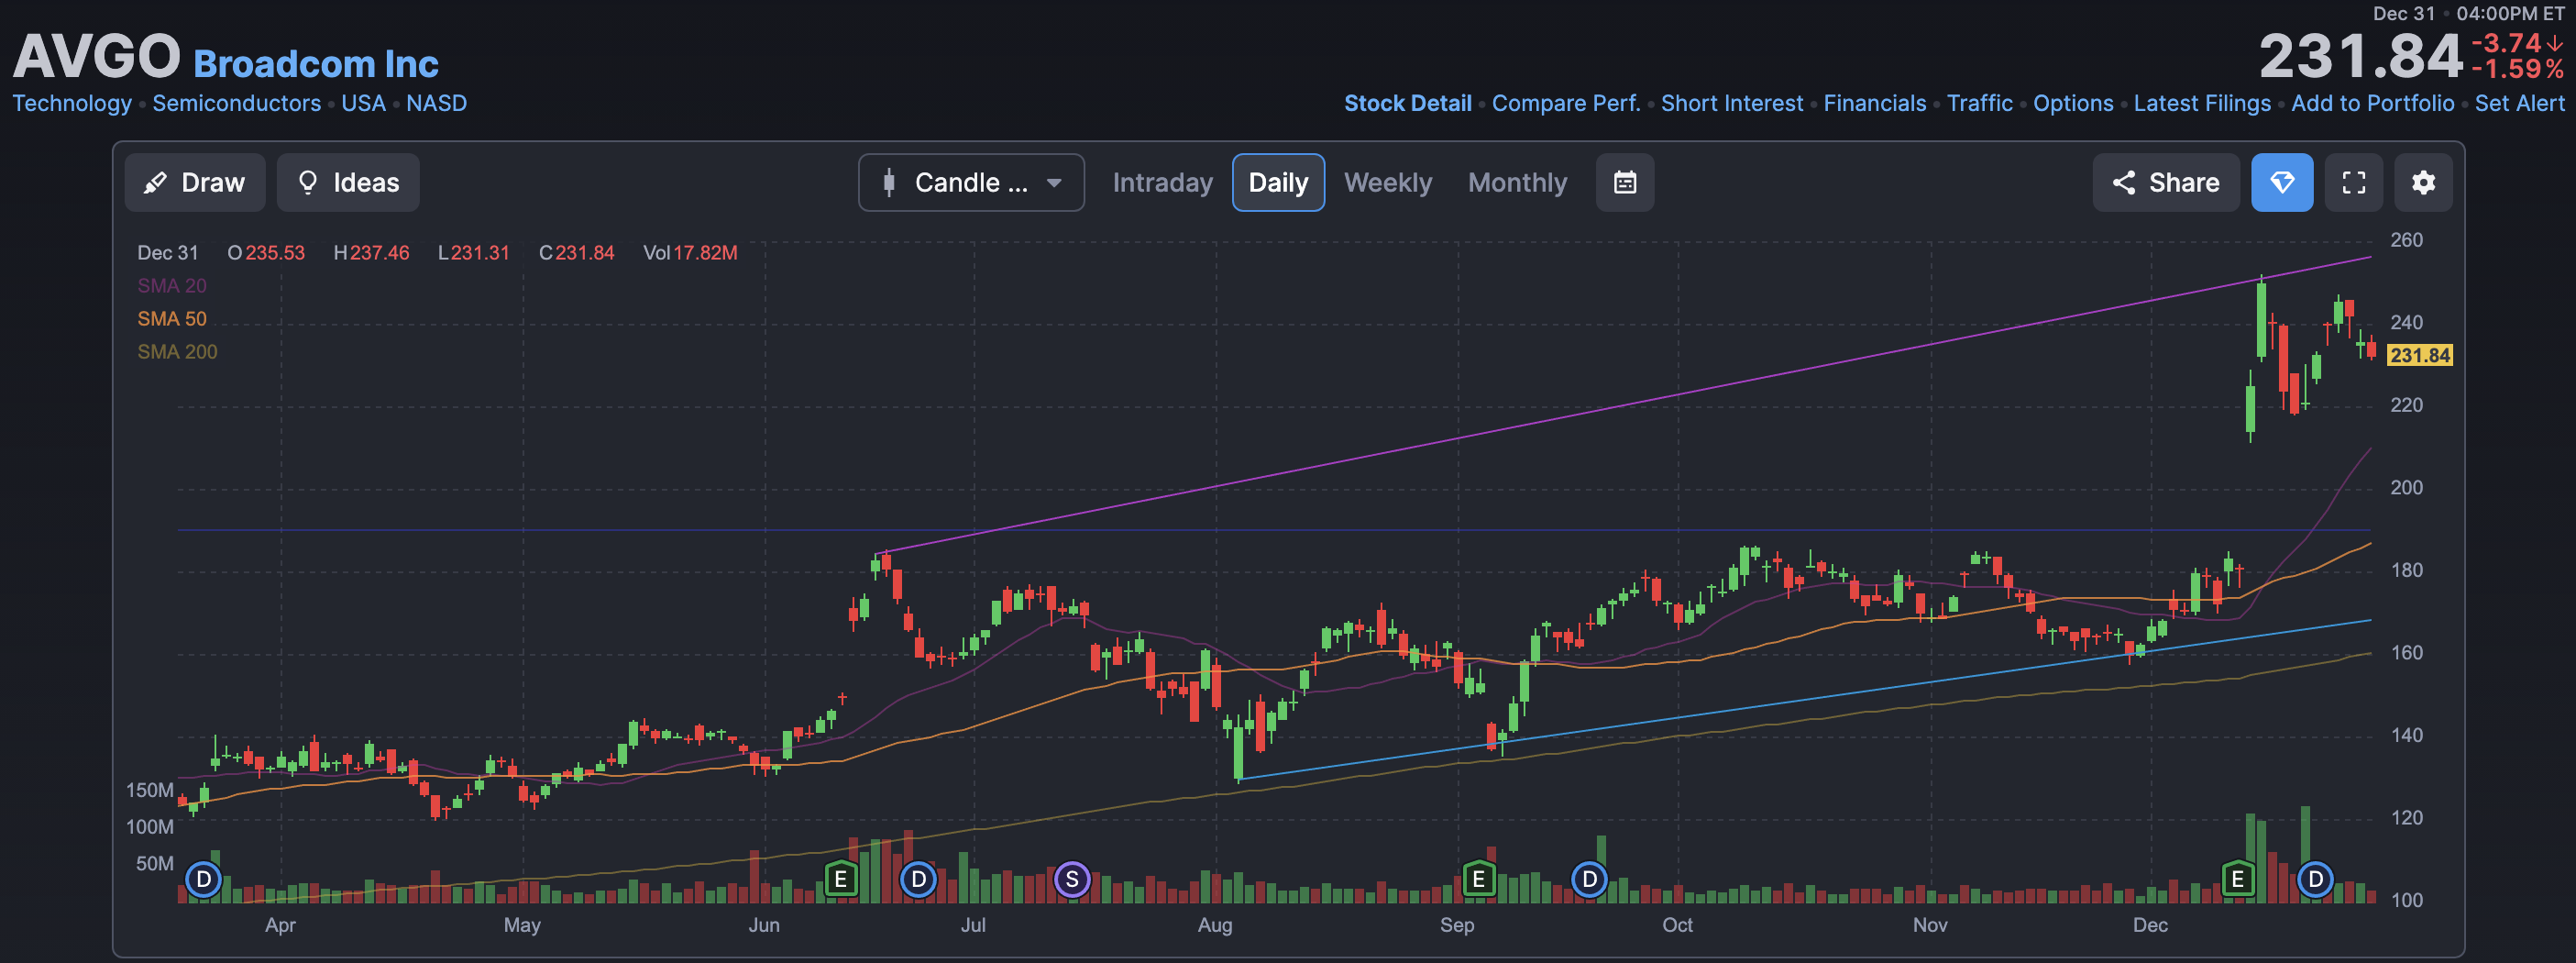Open the Technology sector link

tap(72, 103)
